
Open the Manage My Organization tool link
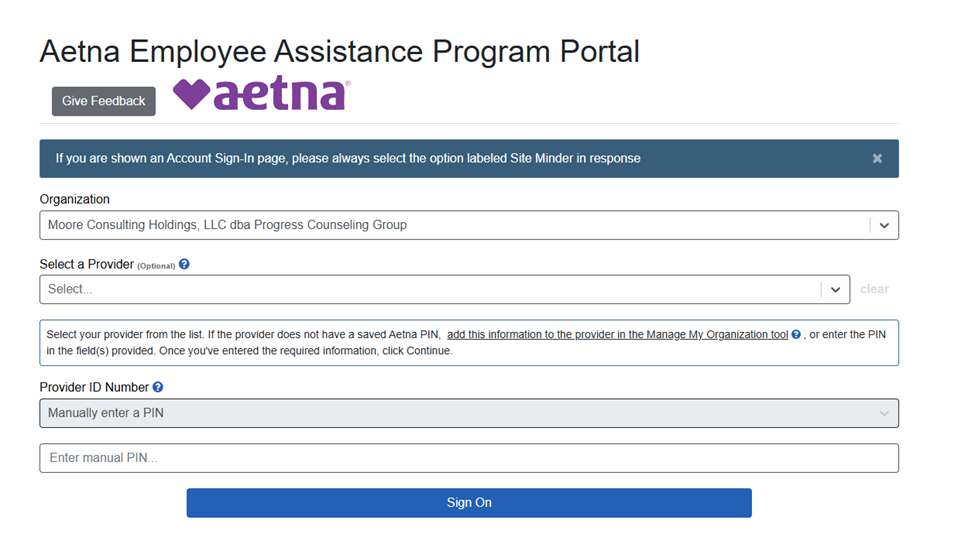(x=617, y=335)
